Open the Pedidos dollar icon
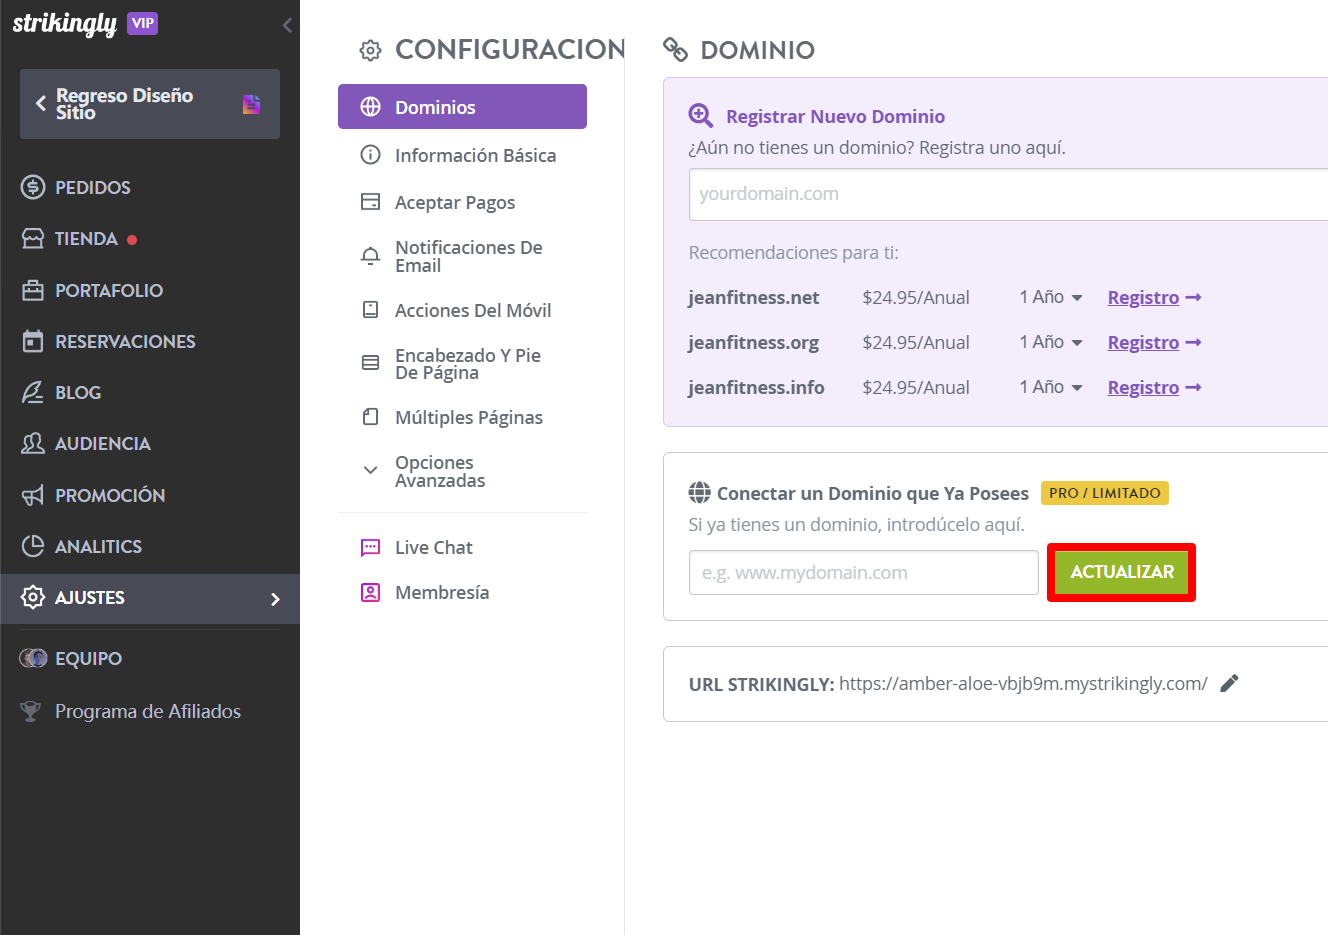Viewport: 1328px width, 935px height. 33,187
